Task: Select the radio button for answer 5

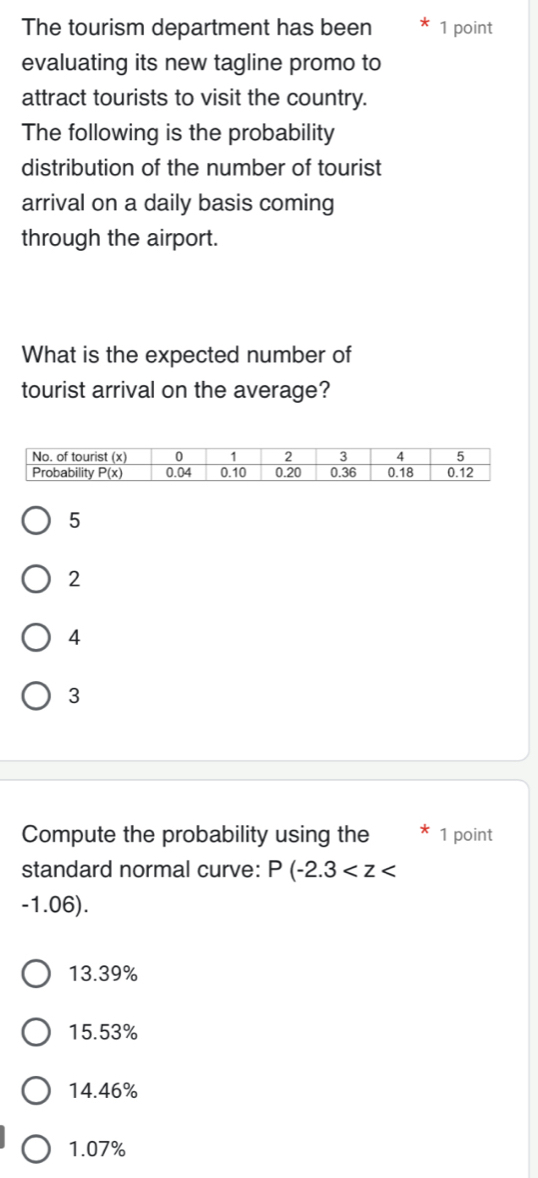Action: [38, 520]
